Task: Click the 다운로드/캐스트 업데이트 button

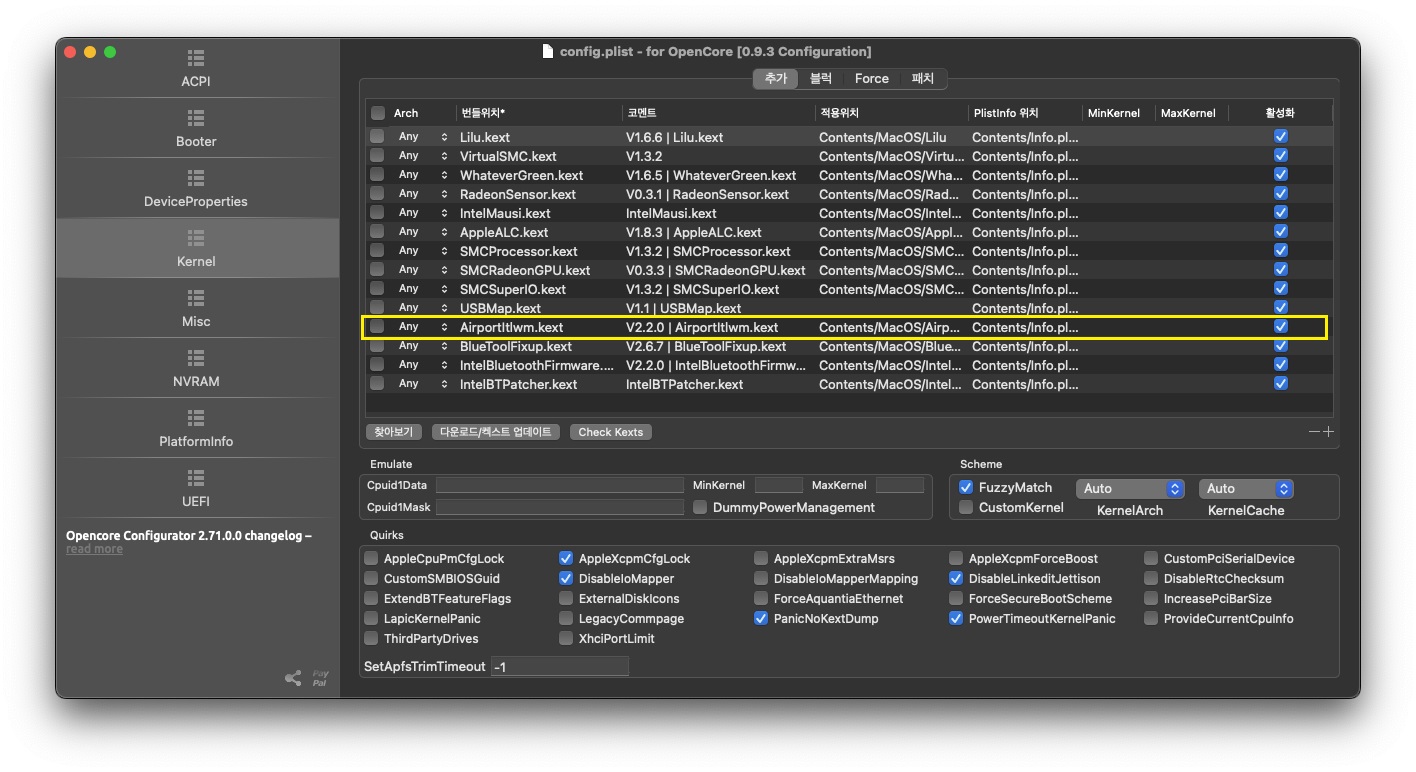Action: coord(496,432)
